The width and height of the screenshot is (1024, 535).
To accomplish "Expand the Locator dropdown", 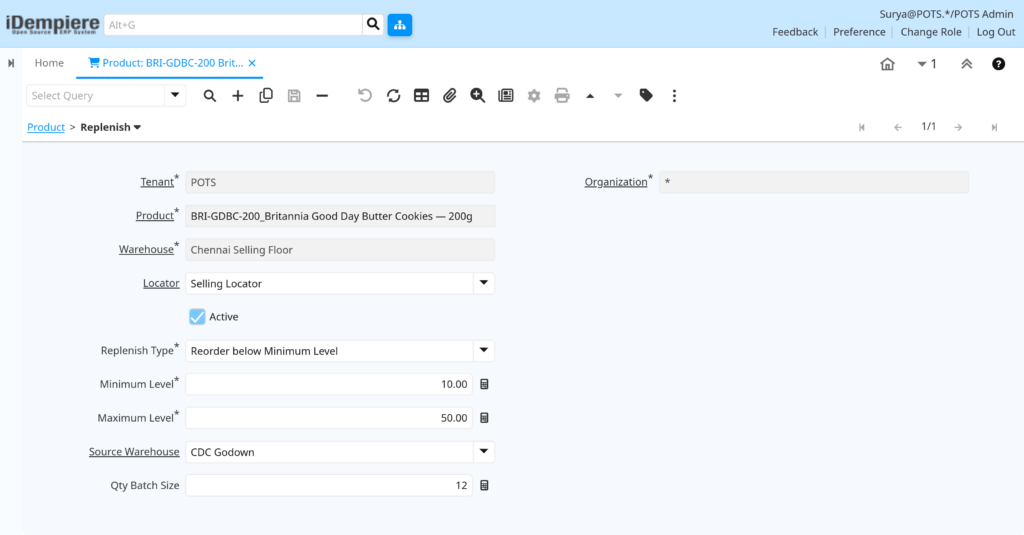I will [x=484, y=283].
